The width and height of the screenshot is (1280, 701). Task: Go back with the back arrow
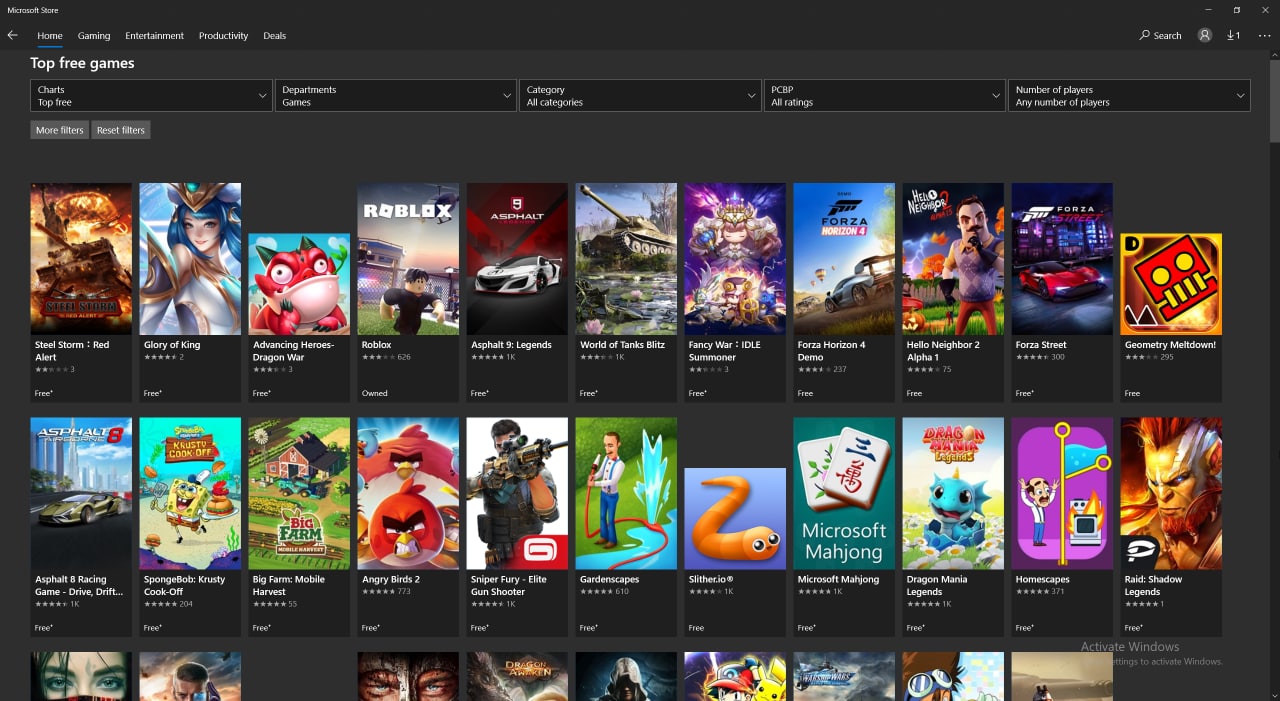(12, 35)
